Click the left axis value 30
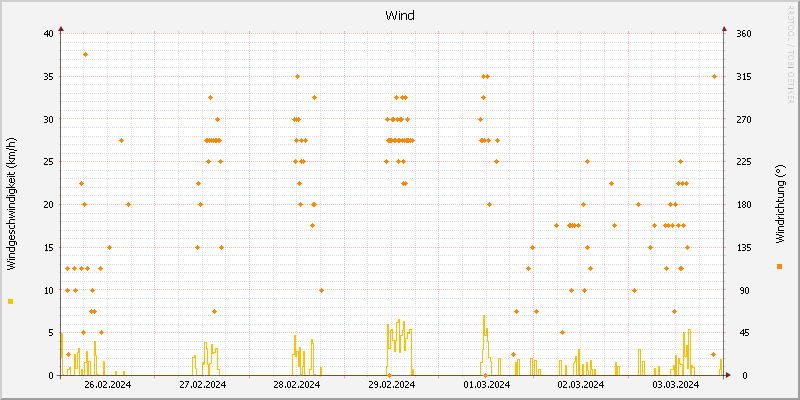The width and height of the screenshot is (800, 400). [48, 119]
